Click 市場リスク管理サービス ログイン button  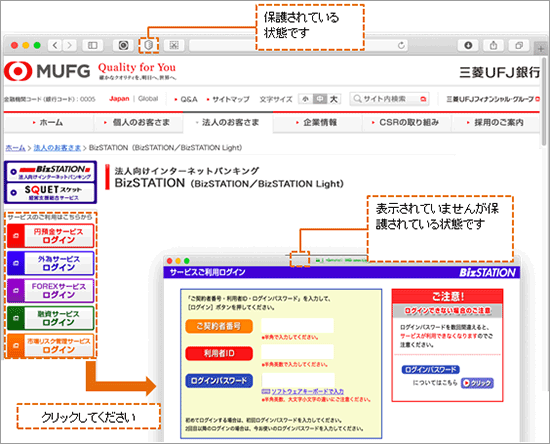point(51,345)
